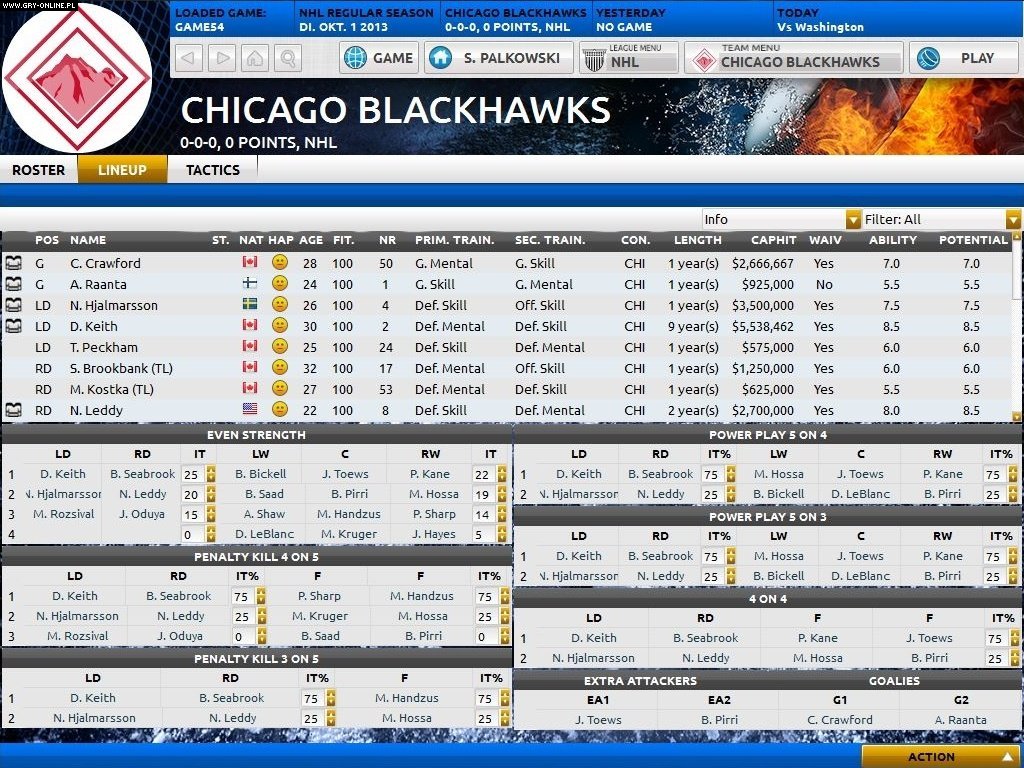This screenshot has height=768, width=1024.
Task: Click the navigation forward arrow
Action: tap(222, 58)
